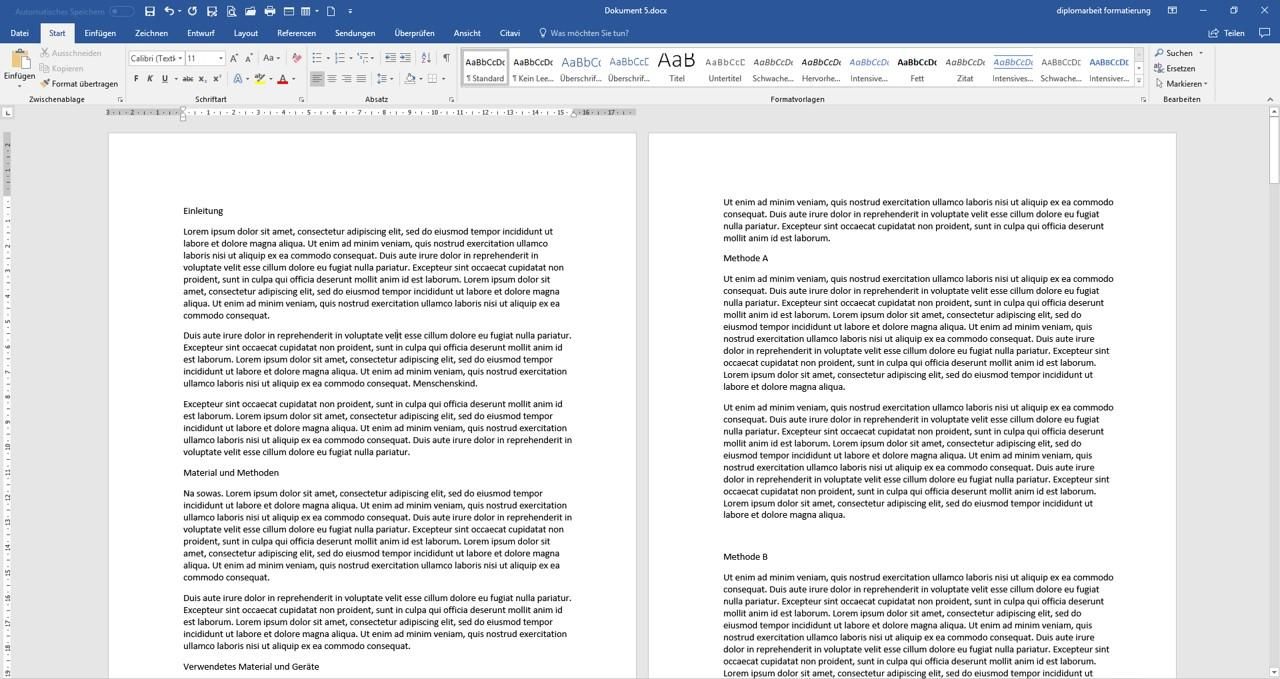Open the Absatz dialog launcher
This screenshot has height=679, width=1280.
click(453, 100)
